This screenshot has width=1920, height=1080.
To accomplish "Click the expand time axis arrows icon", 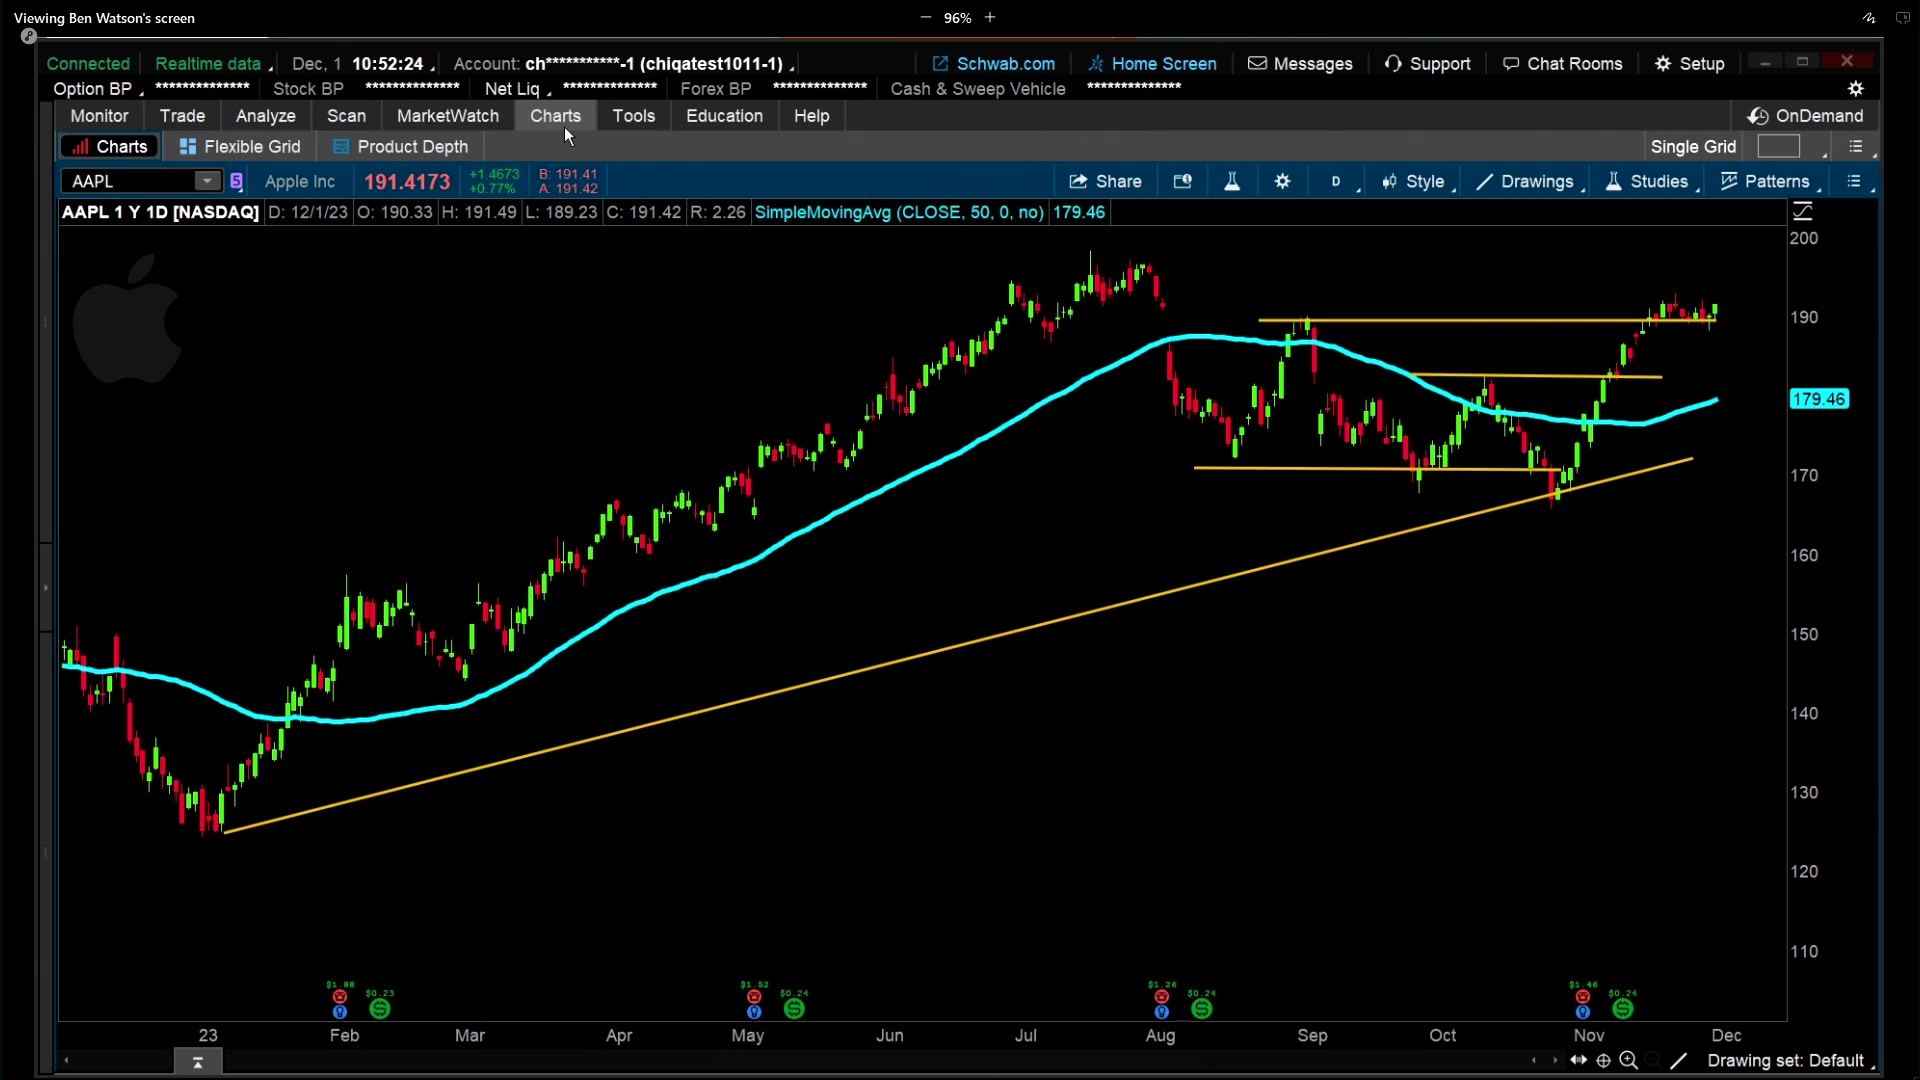I will (x=1578, y=1060).
